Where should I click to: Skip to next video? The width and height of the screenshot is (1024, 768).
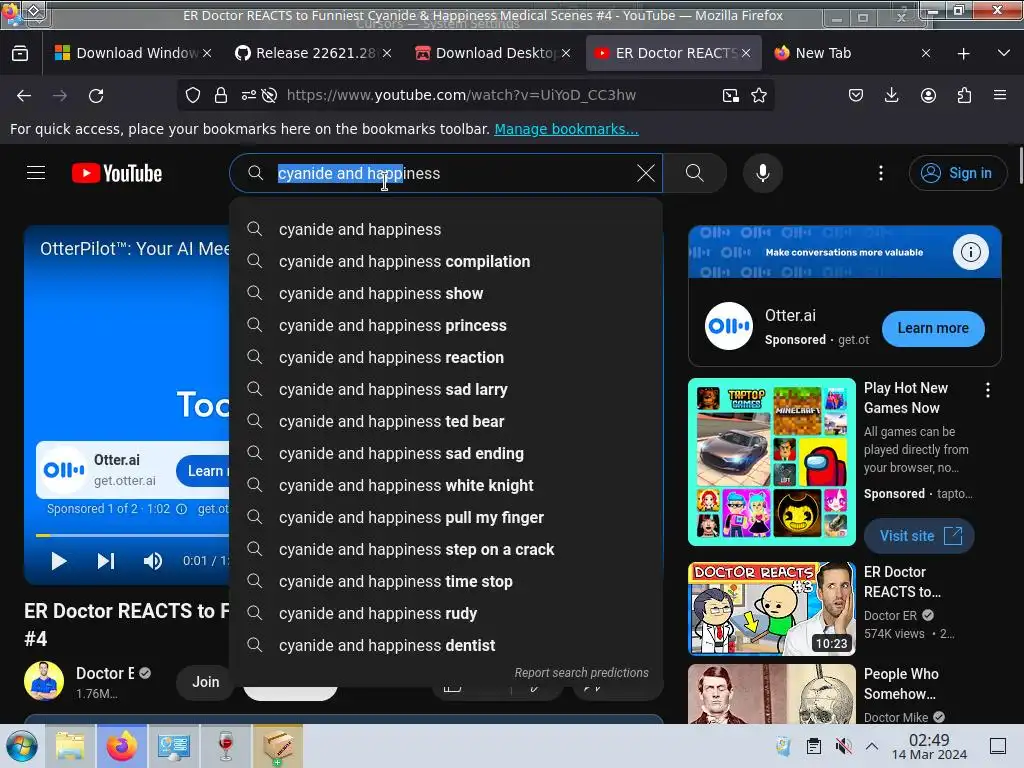click(x=106, y=561)
